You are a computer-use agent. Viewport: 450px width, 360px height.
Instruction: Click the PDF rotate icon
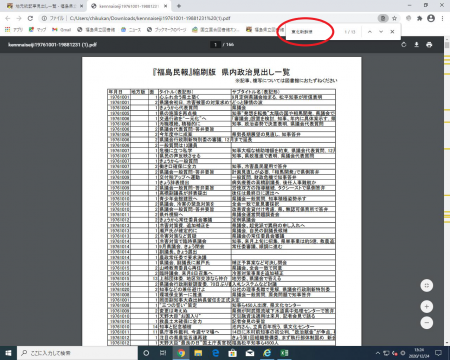click(x=404, y=45)
